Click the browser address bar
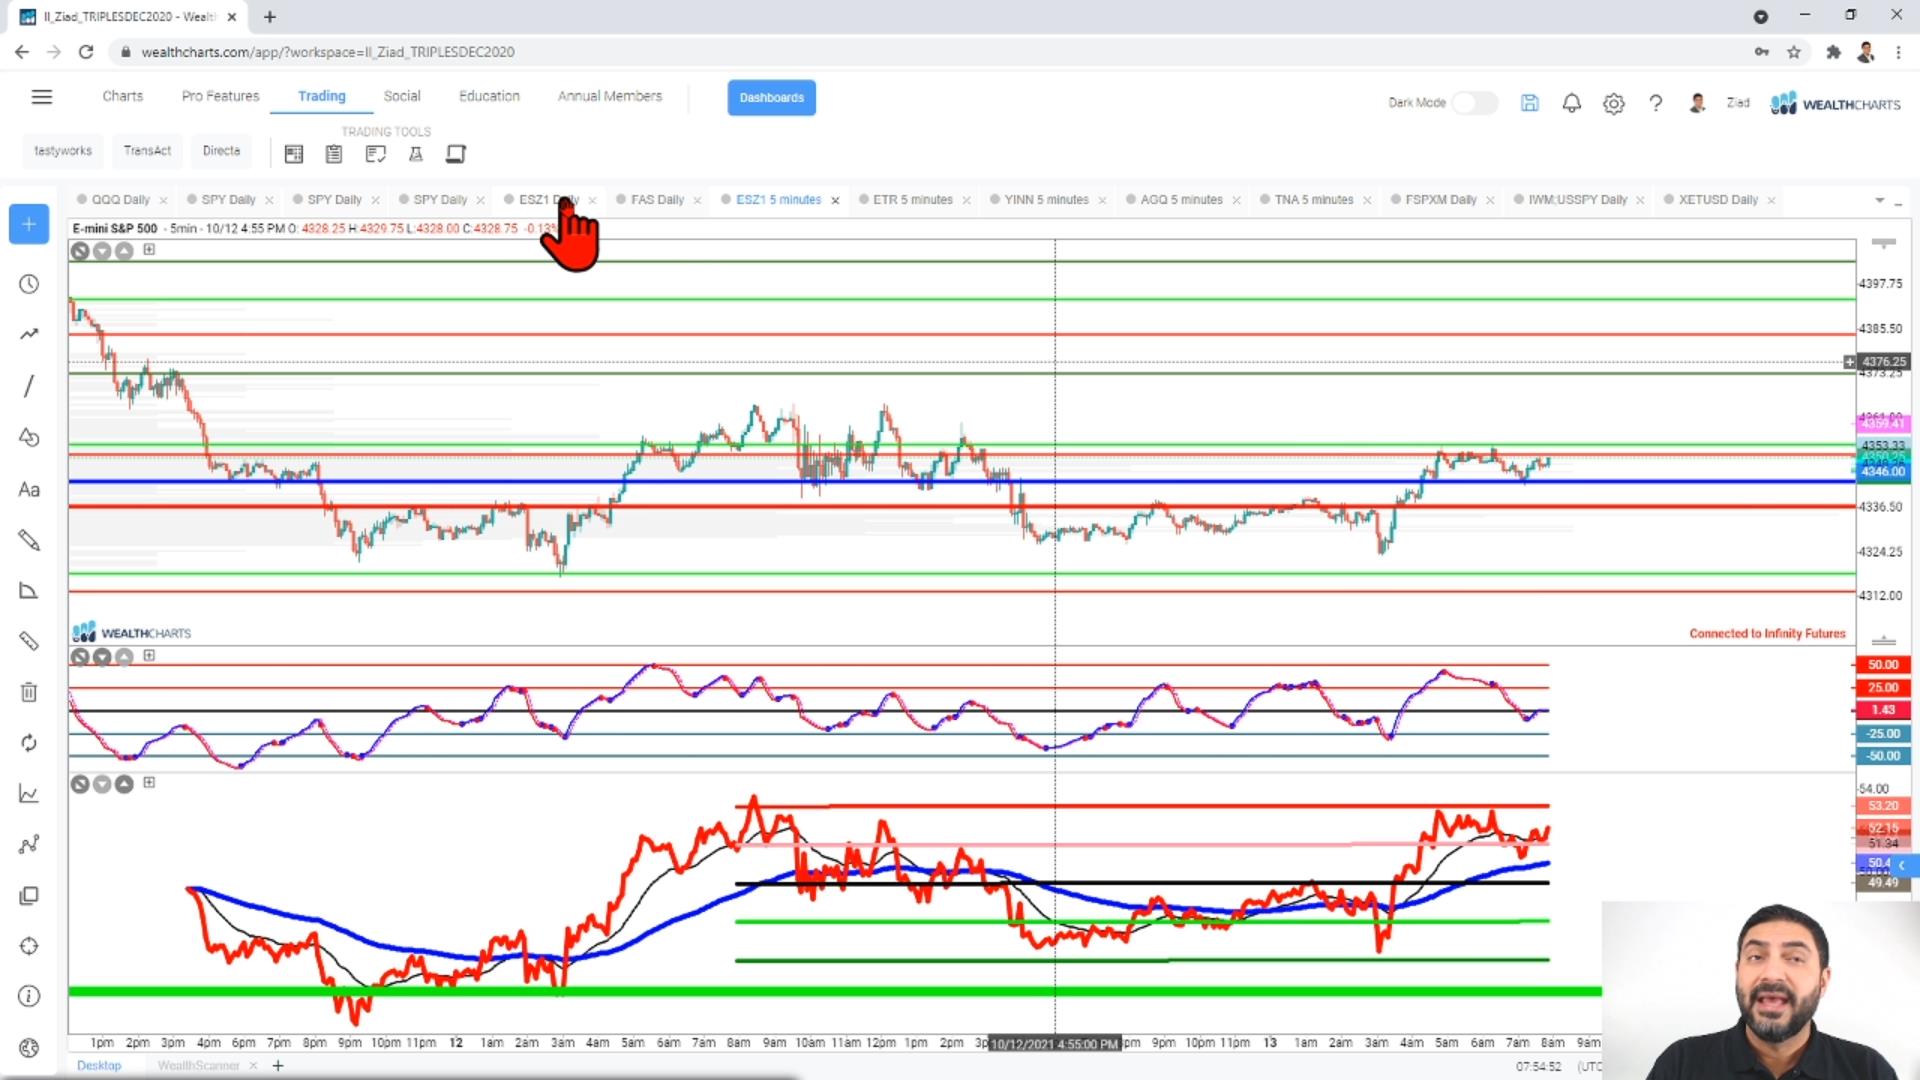The image size is (1920, 1080). point(930,52)
